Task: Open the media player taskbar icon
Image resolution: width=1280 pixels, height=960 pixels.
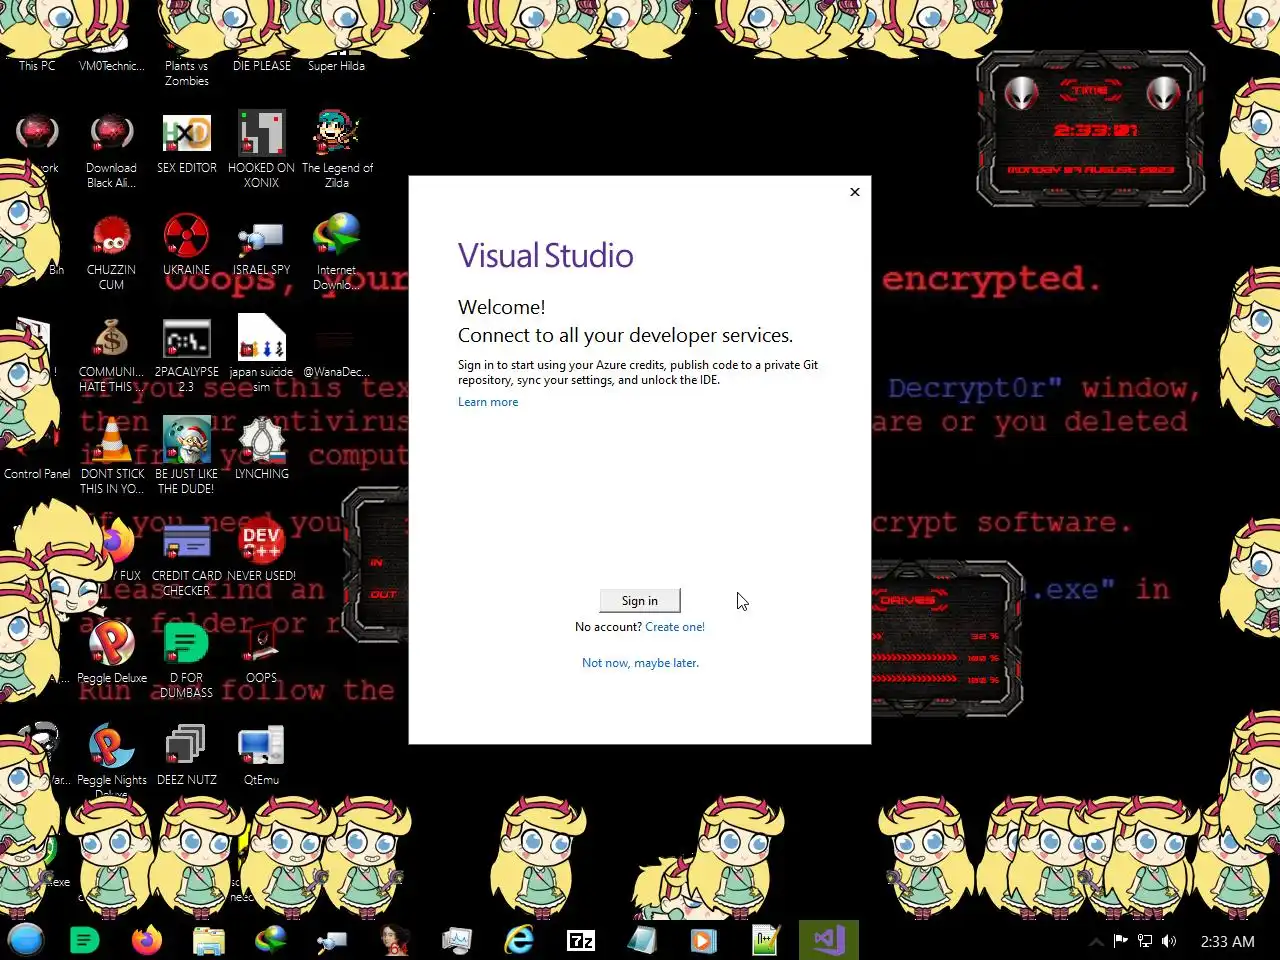Action: click(x=705, y=940)
